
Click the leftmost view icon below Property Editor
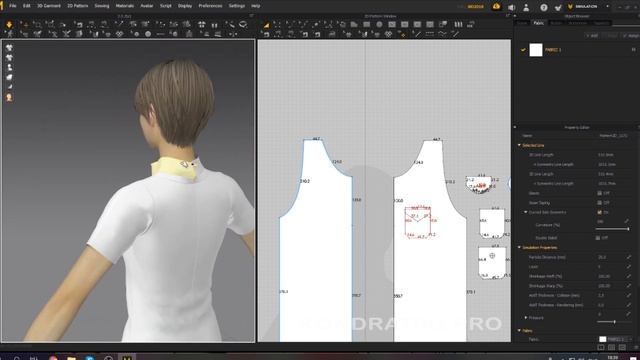coord(601,347)
